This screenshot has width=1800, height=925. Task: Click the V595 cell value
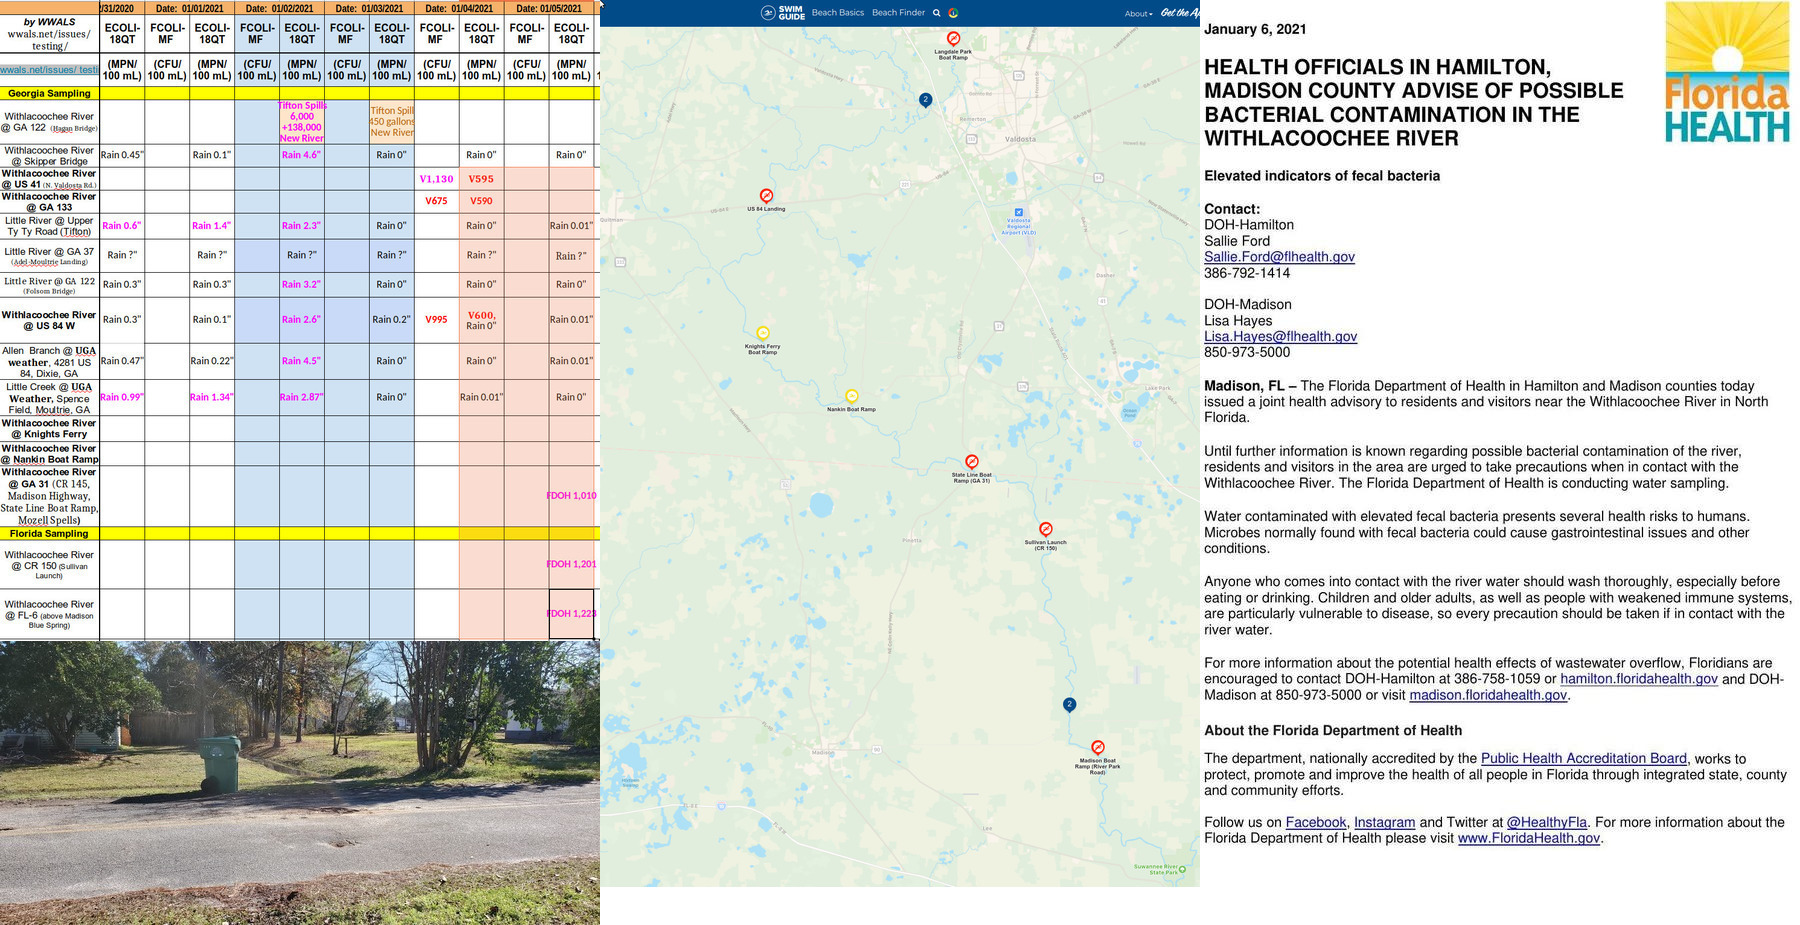point(481,179)
